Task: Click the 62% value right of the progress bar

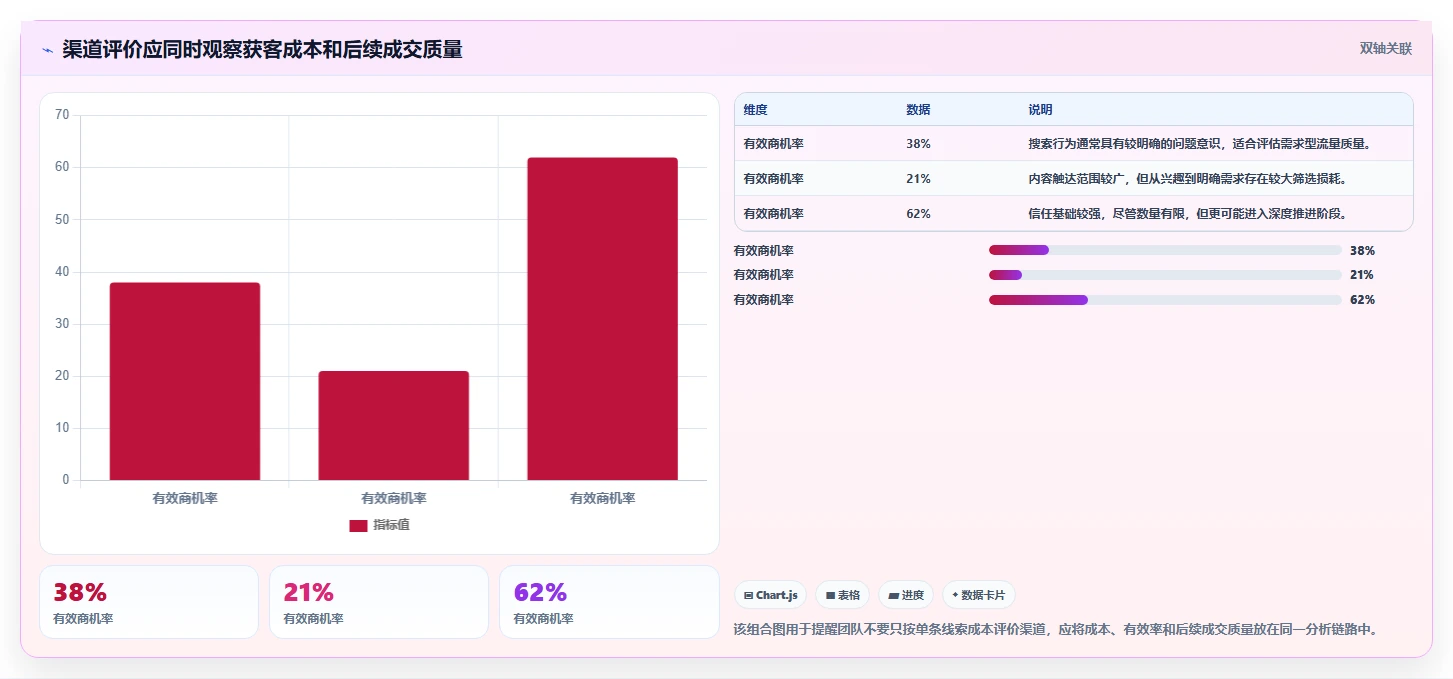Action: (1362, 300)
